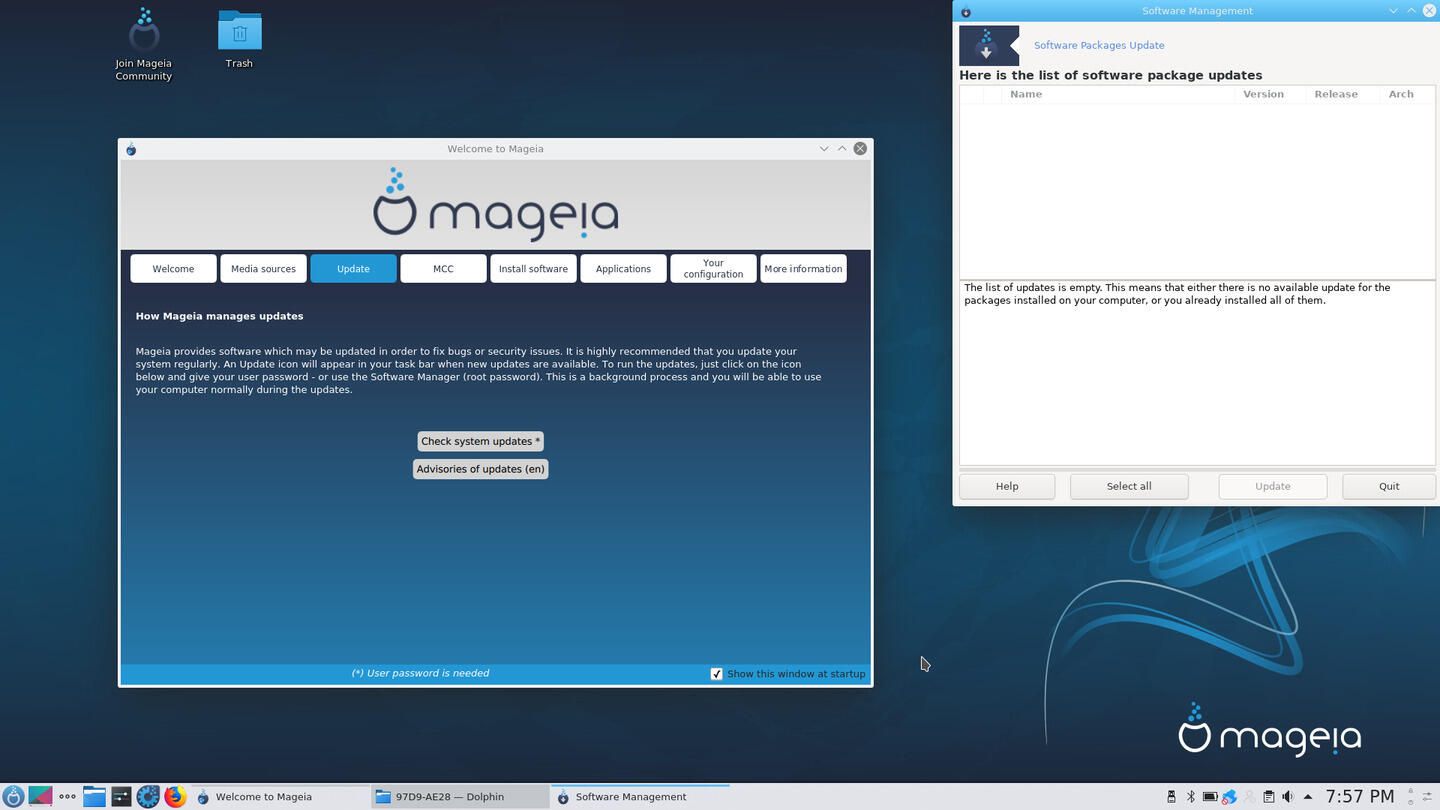The height and width of the screenshot is (810, 1440).
Task: Maximize the Welcome to Mageia window
Action: (x=842, y=148)
